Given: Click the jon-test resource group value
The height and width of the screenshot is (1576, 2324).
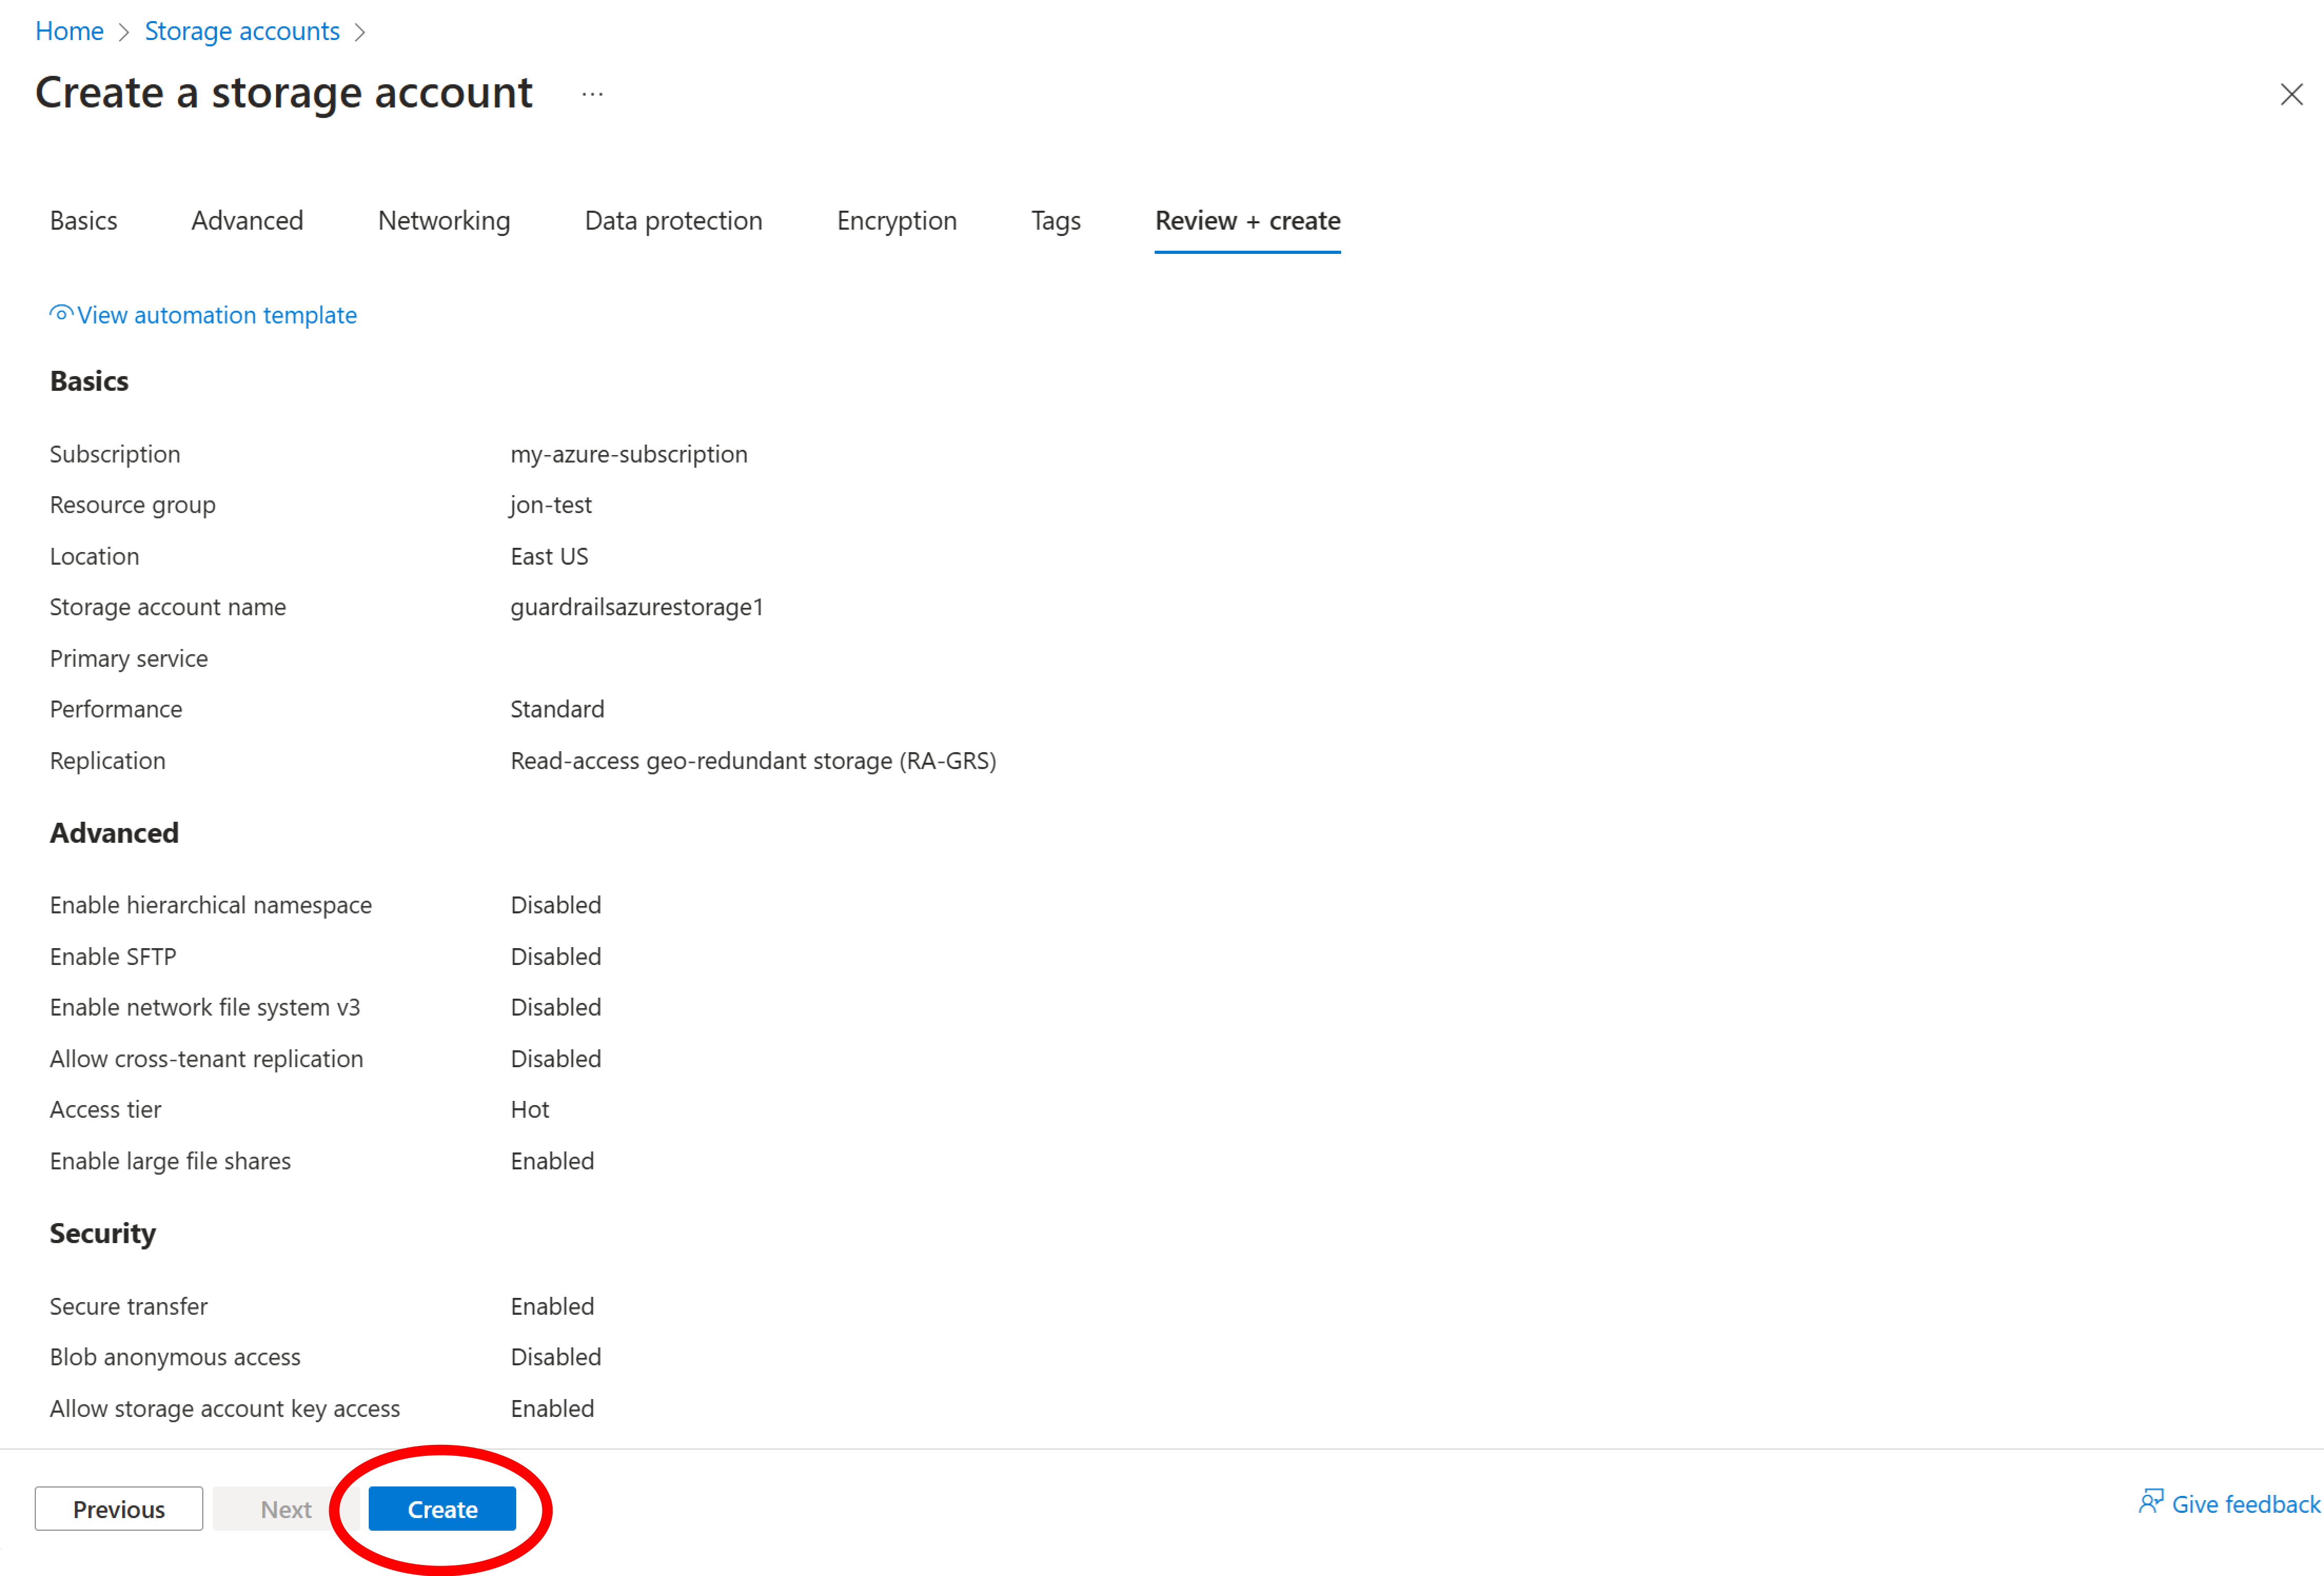Looking at the screenshot, I should (x=550, y=505).
